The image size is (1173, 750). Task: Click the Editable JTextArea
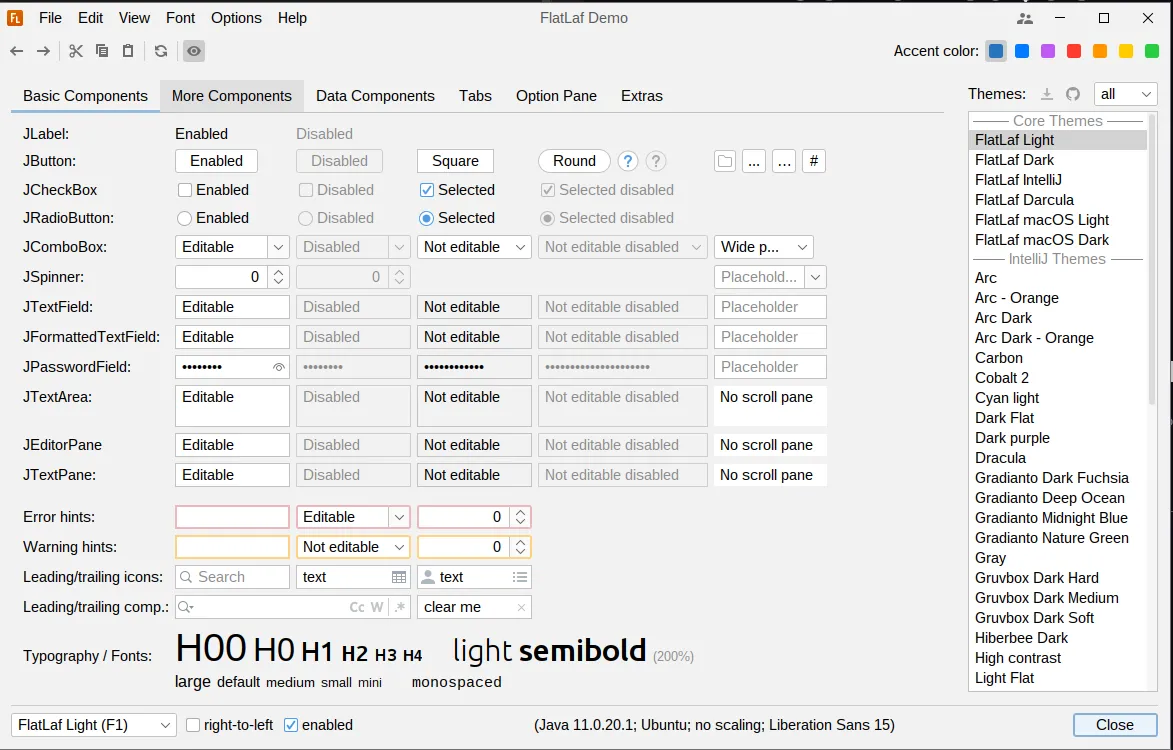coord(232,406)
